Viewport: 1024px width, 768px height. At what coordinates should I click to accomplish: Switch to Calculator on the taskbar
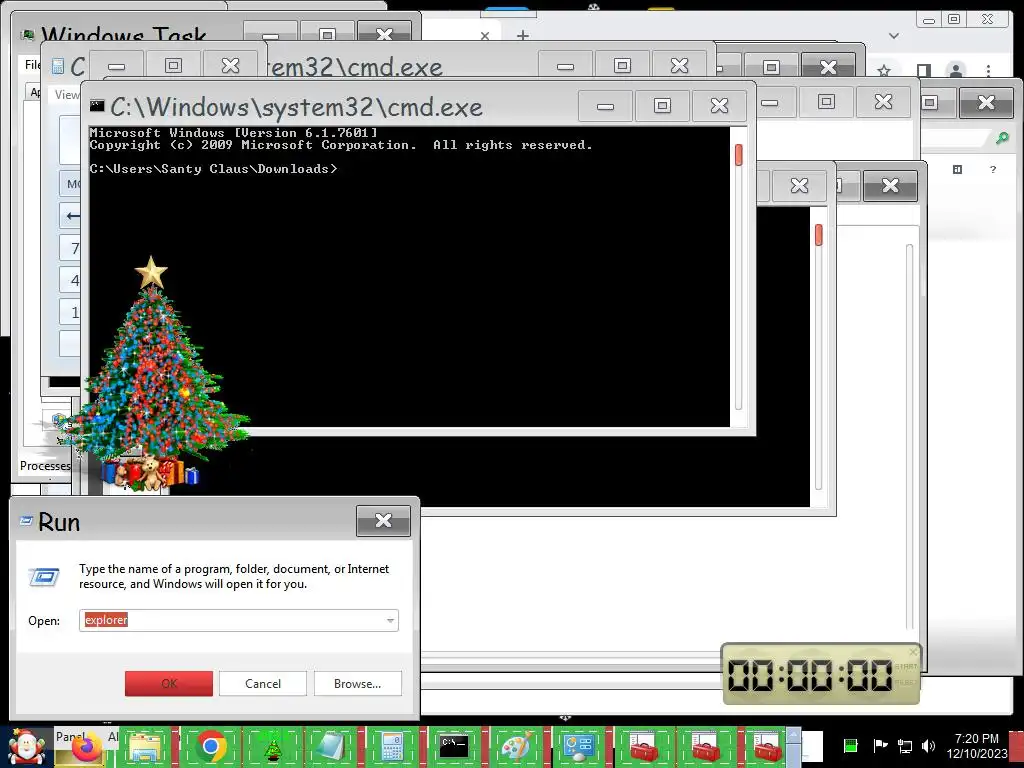(392, 747)
